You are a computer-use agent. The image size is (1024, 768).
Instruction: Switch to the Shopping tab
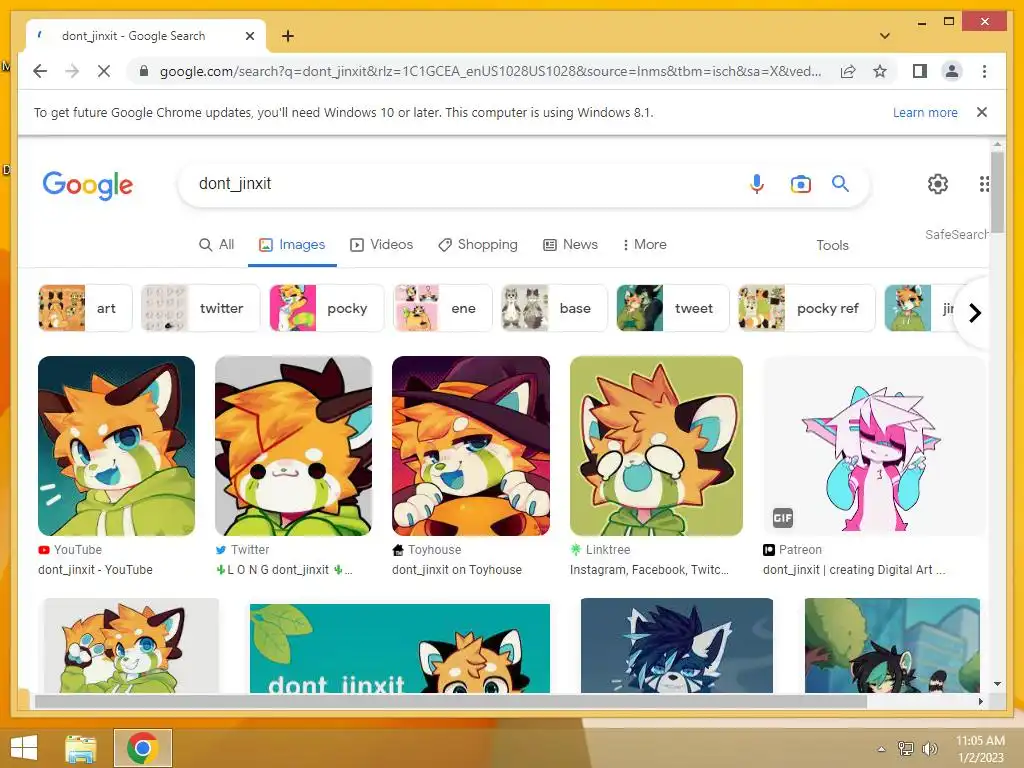click(477, 245)
